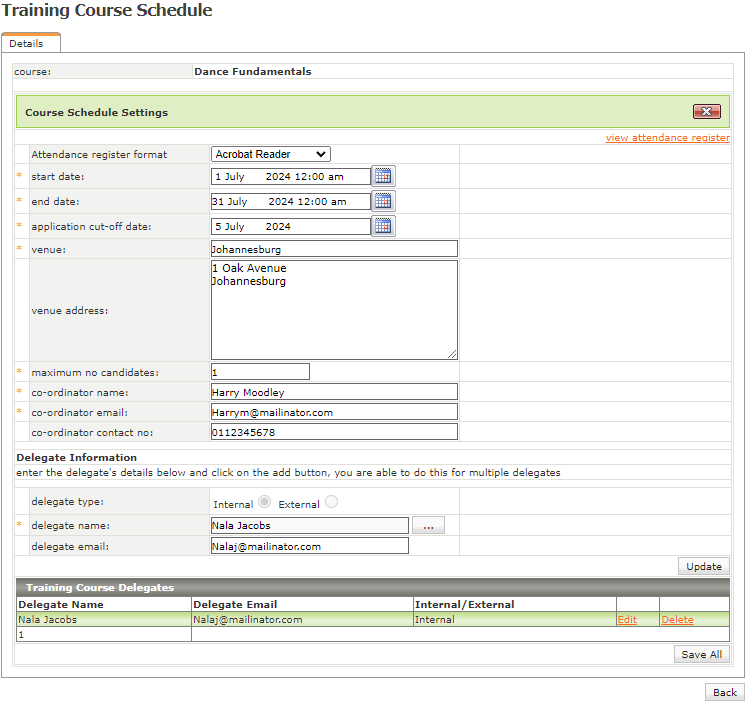Click the co-ordinator email field
This screenshot has width=746, height=703.
pos(333,412)
